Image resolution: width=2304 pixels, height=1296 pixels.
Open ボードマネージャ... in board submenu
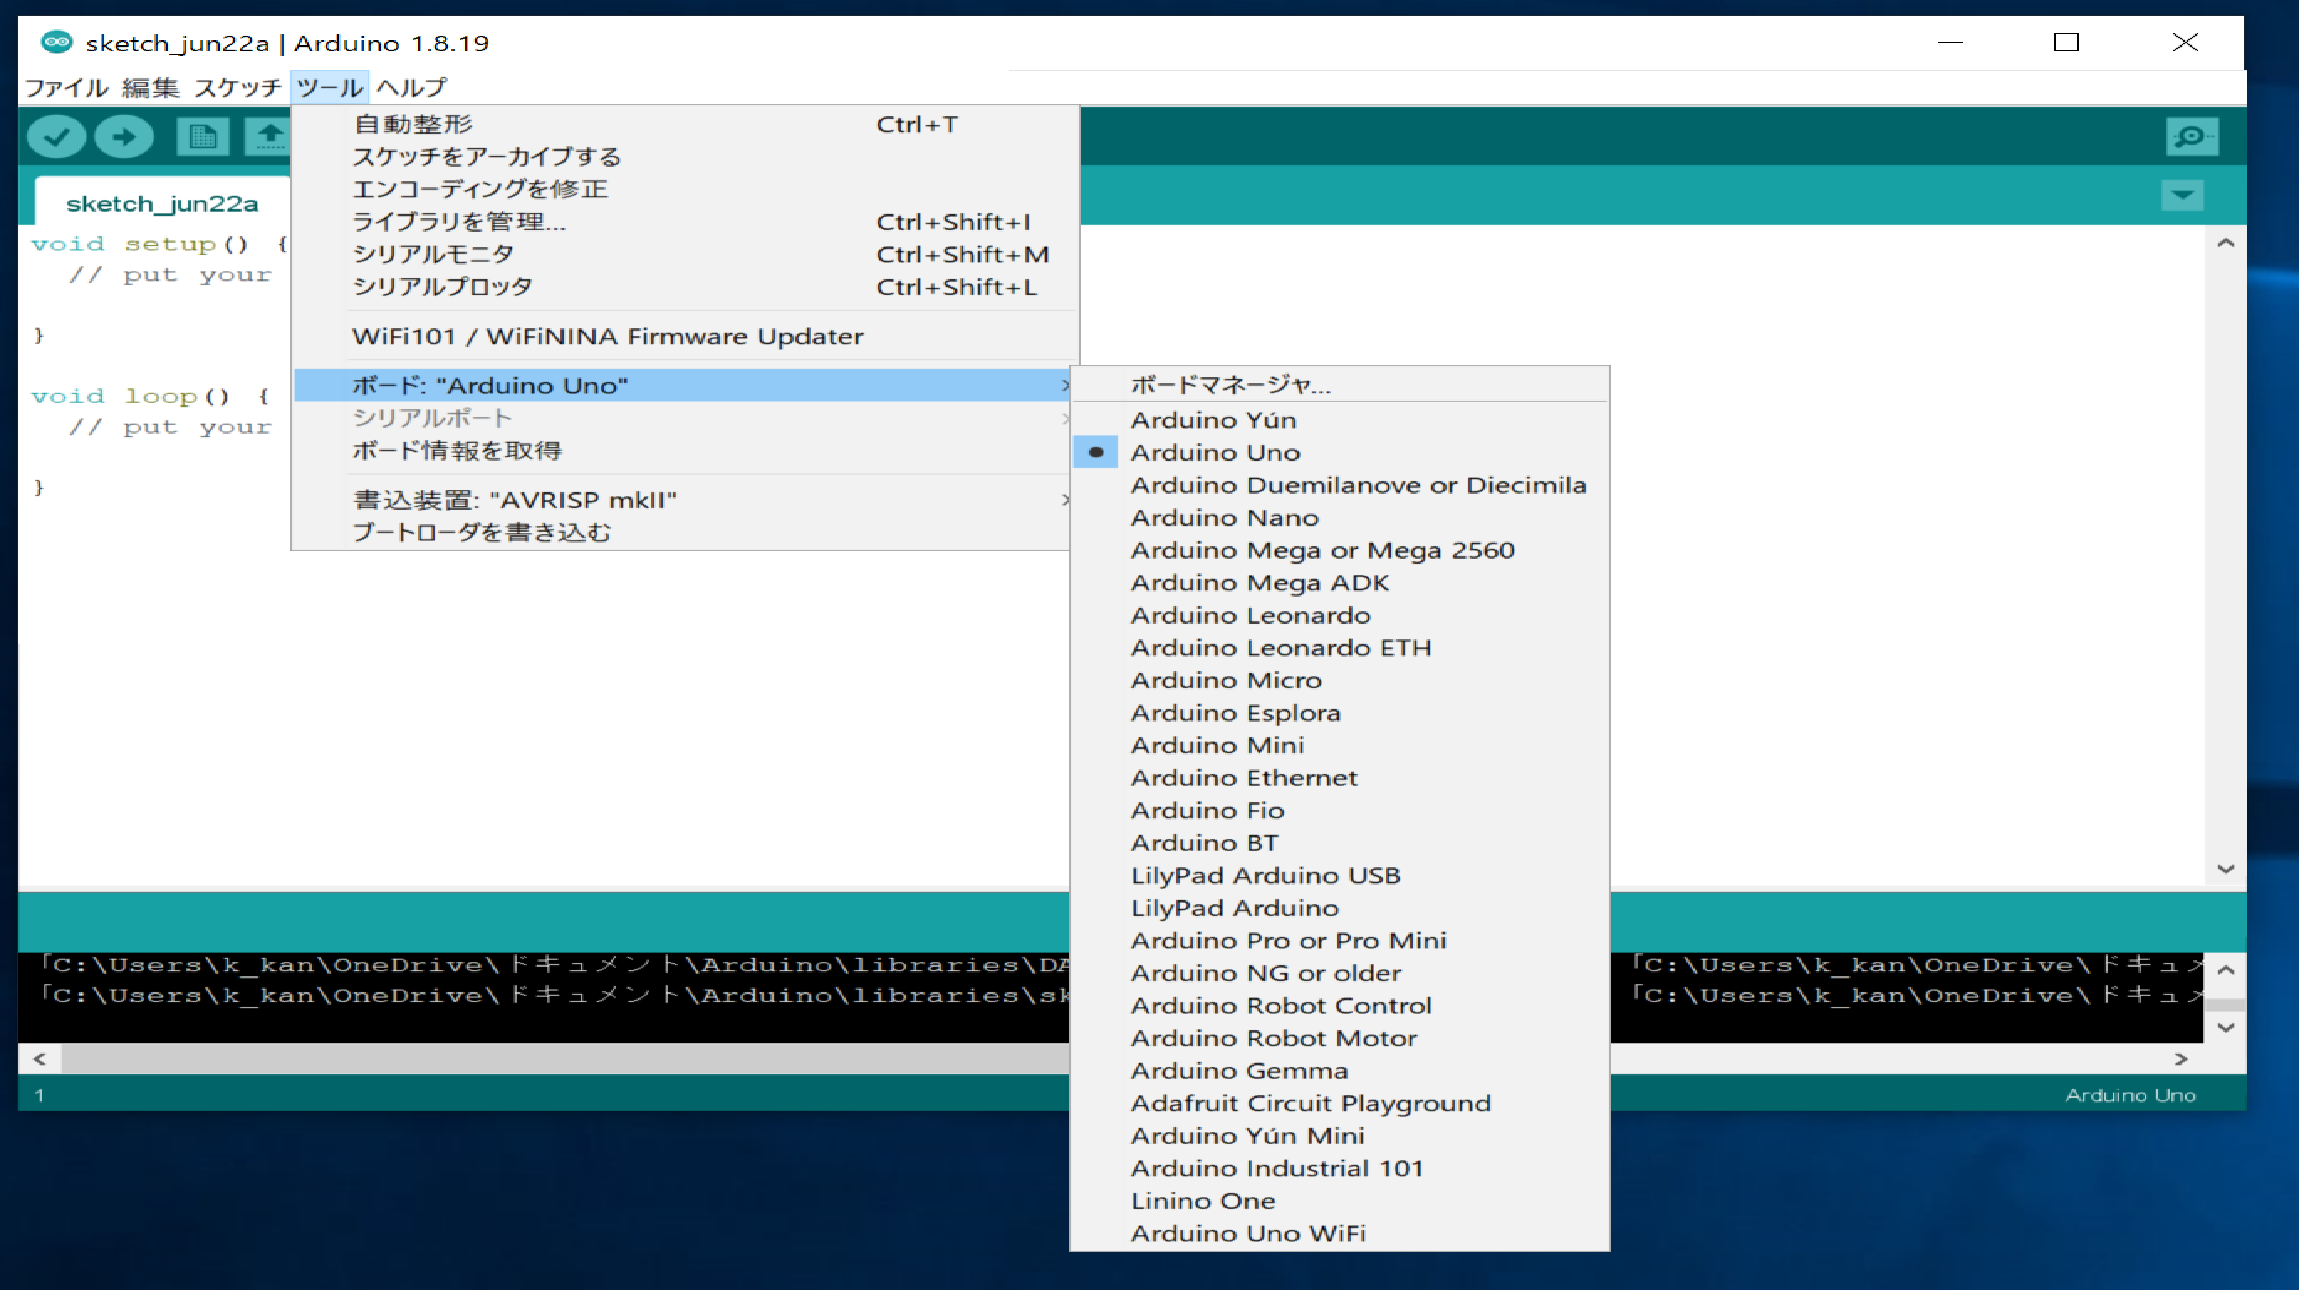pos(1340,385)
